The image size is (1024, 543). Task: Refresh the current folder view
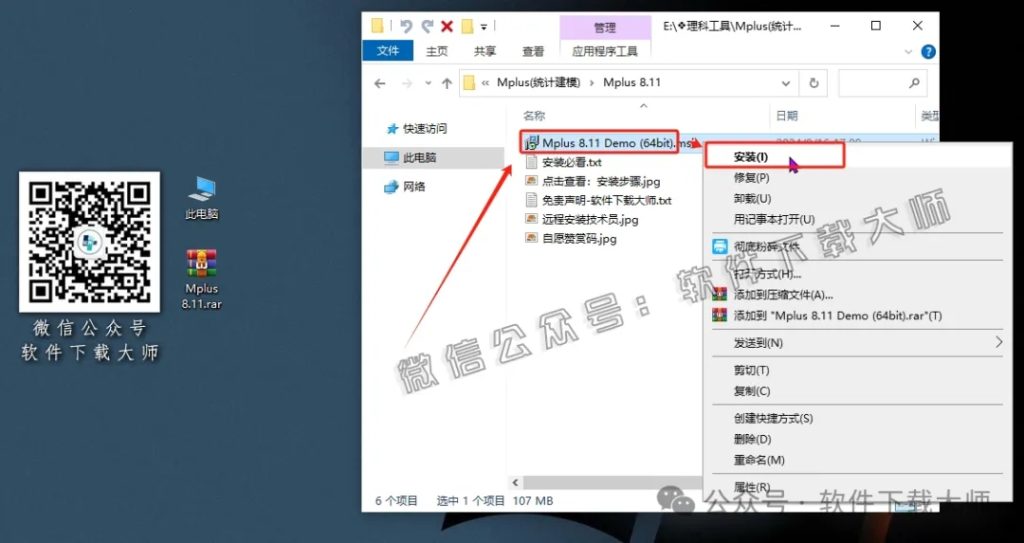coord(814,83)
